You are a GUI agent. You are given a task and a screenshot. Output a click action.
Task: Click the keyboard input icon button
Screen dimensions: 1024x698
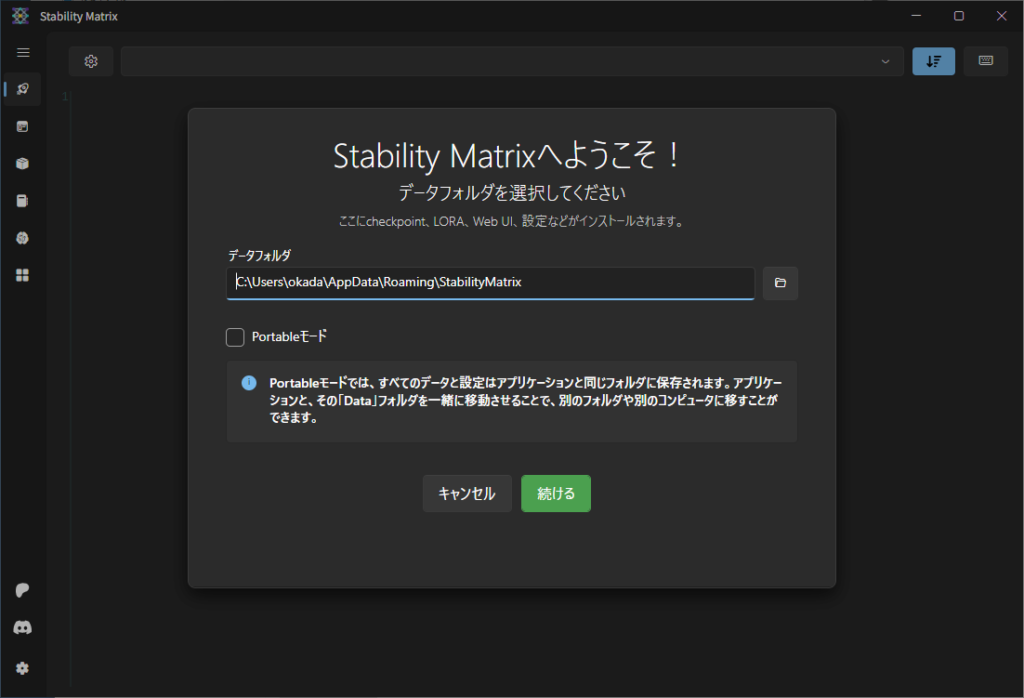pyautogui.click(x=985, y=61)
